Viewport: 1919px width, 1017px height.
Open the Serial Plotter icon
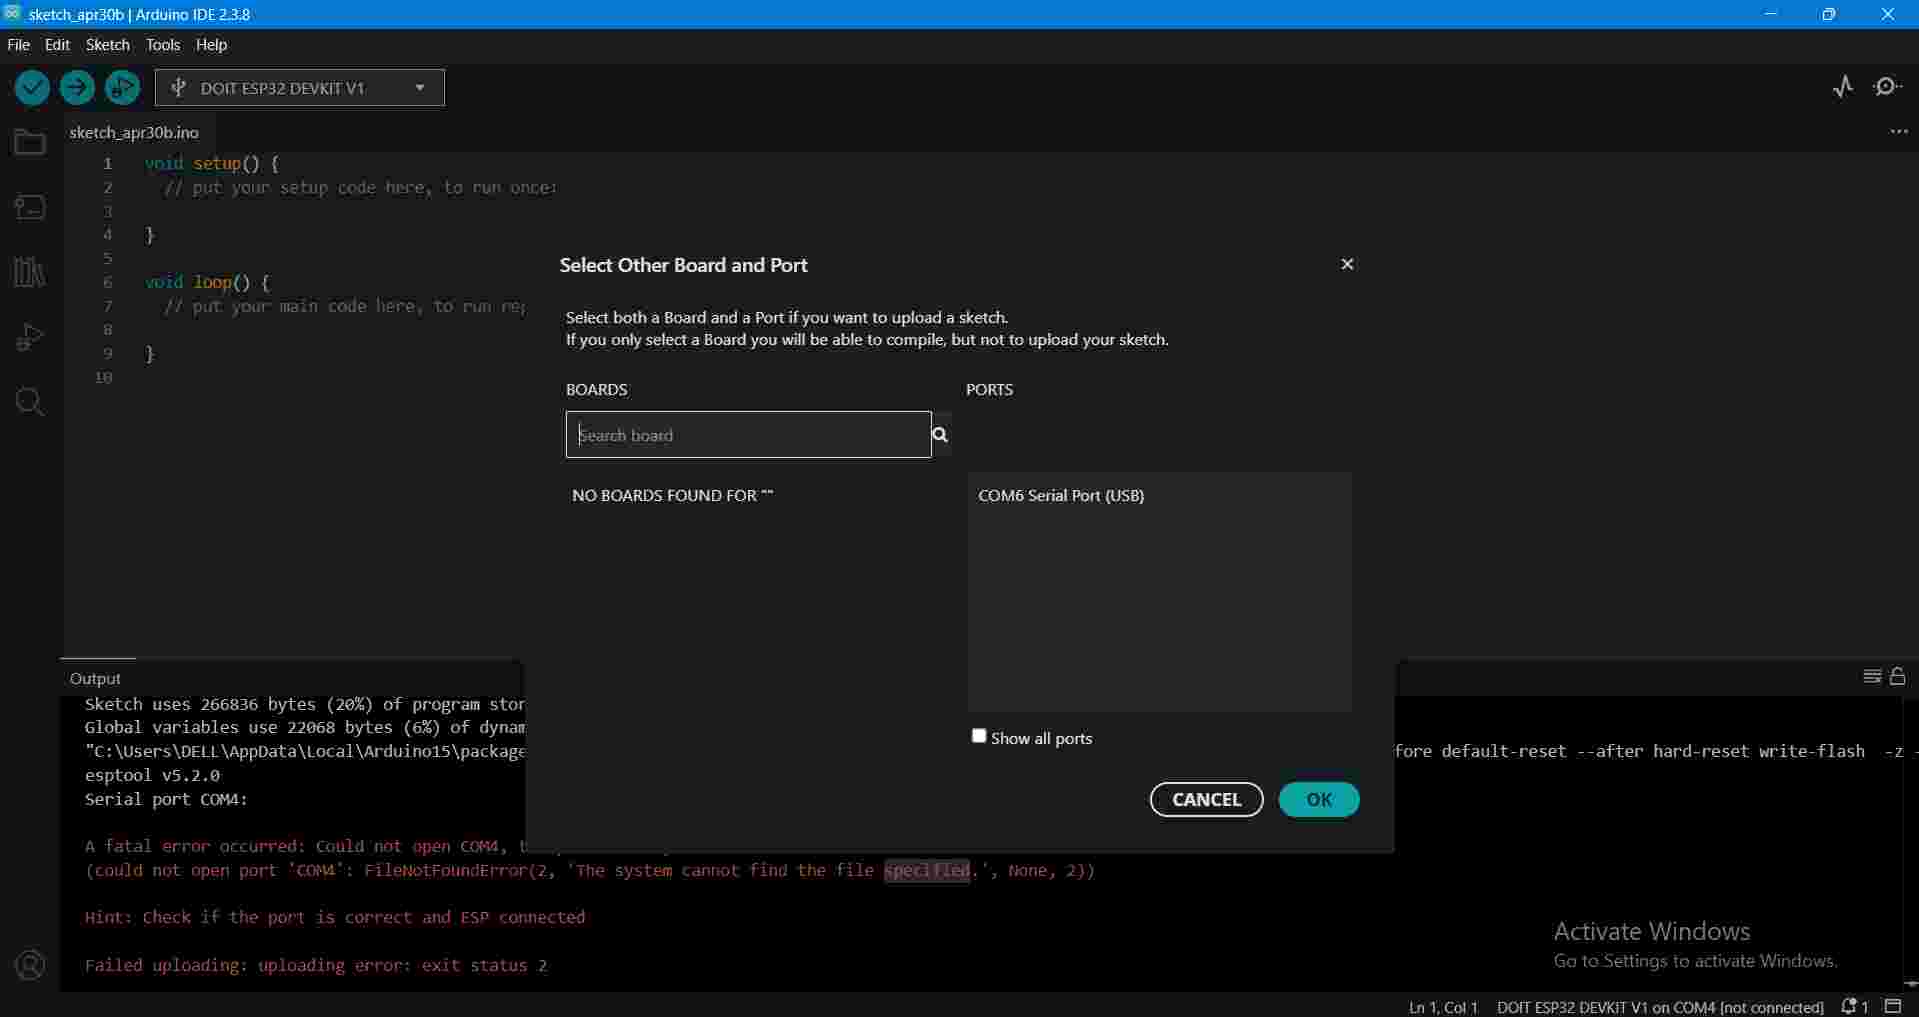coord(1843,87)
